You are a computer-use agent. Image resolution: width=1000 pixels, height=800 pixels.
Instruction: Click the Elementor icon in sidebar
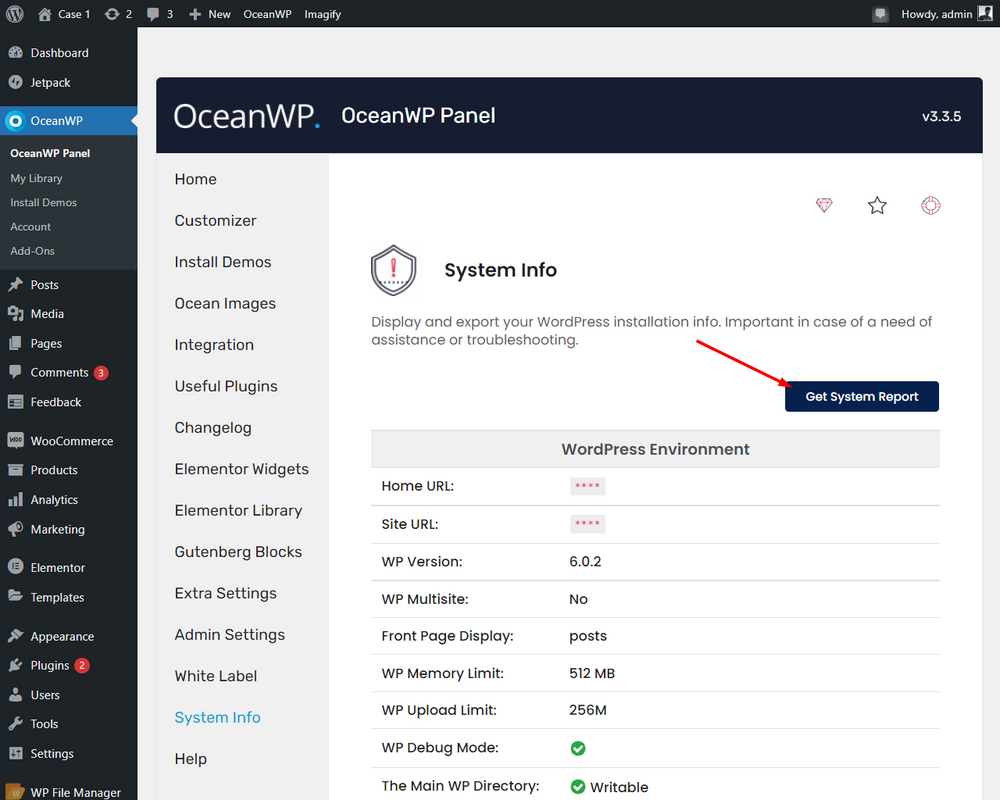tap(15, 567)
